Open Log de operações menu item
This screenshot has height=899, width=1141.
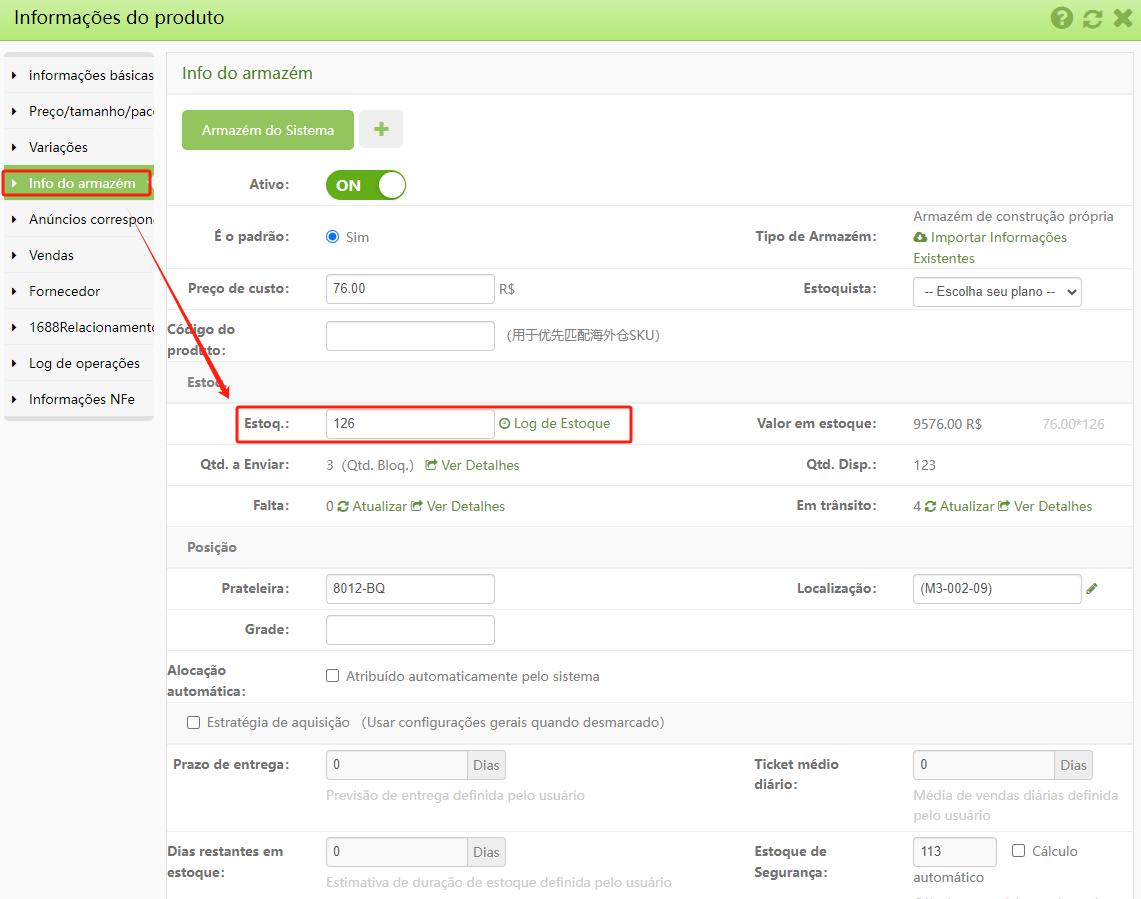click(x=84, y=363)
